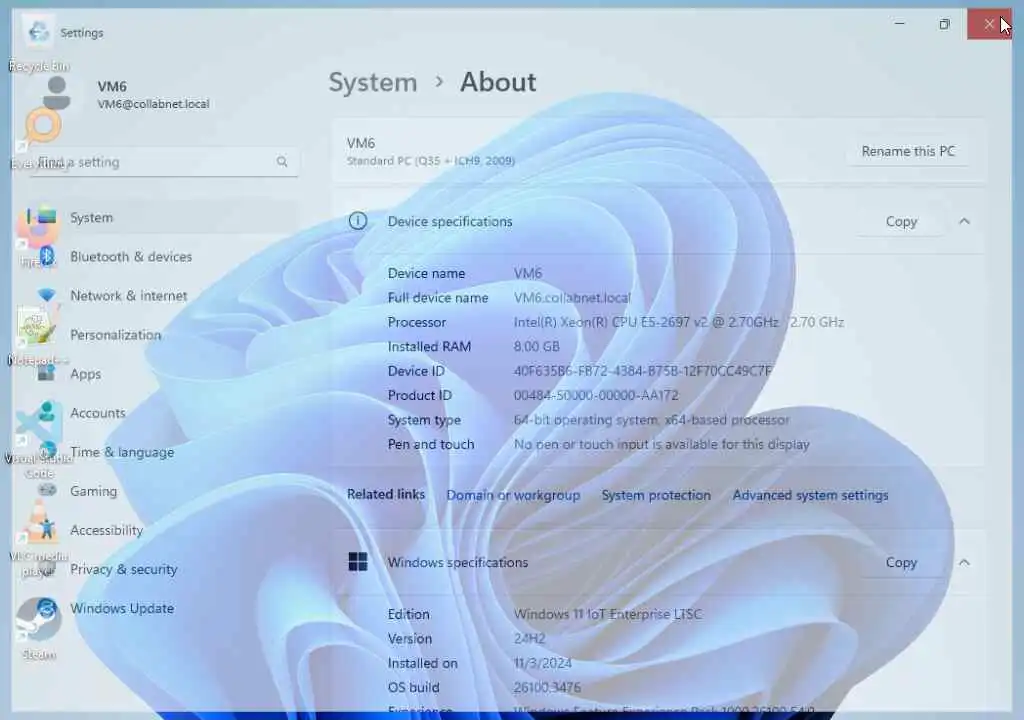Image resolution: width=1024 pixels, height=720 pixels.
Task: Select Privacy & security in the sidebar
Action: point(123,570)
